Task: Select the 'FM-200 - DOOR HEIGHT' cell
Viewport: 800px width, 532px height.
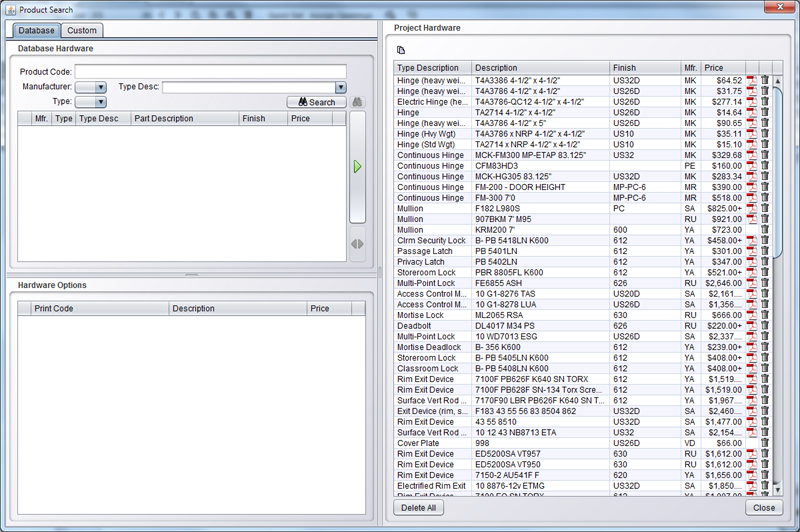Action: (540, 187)
